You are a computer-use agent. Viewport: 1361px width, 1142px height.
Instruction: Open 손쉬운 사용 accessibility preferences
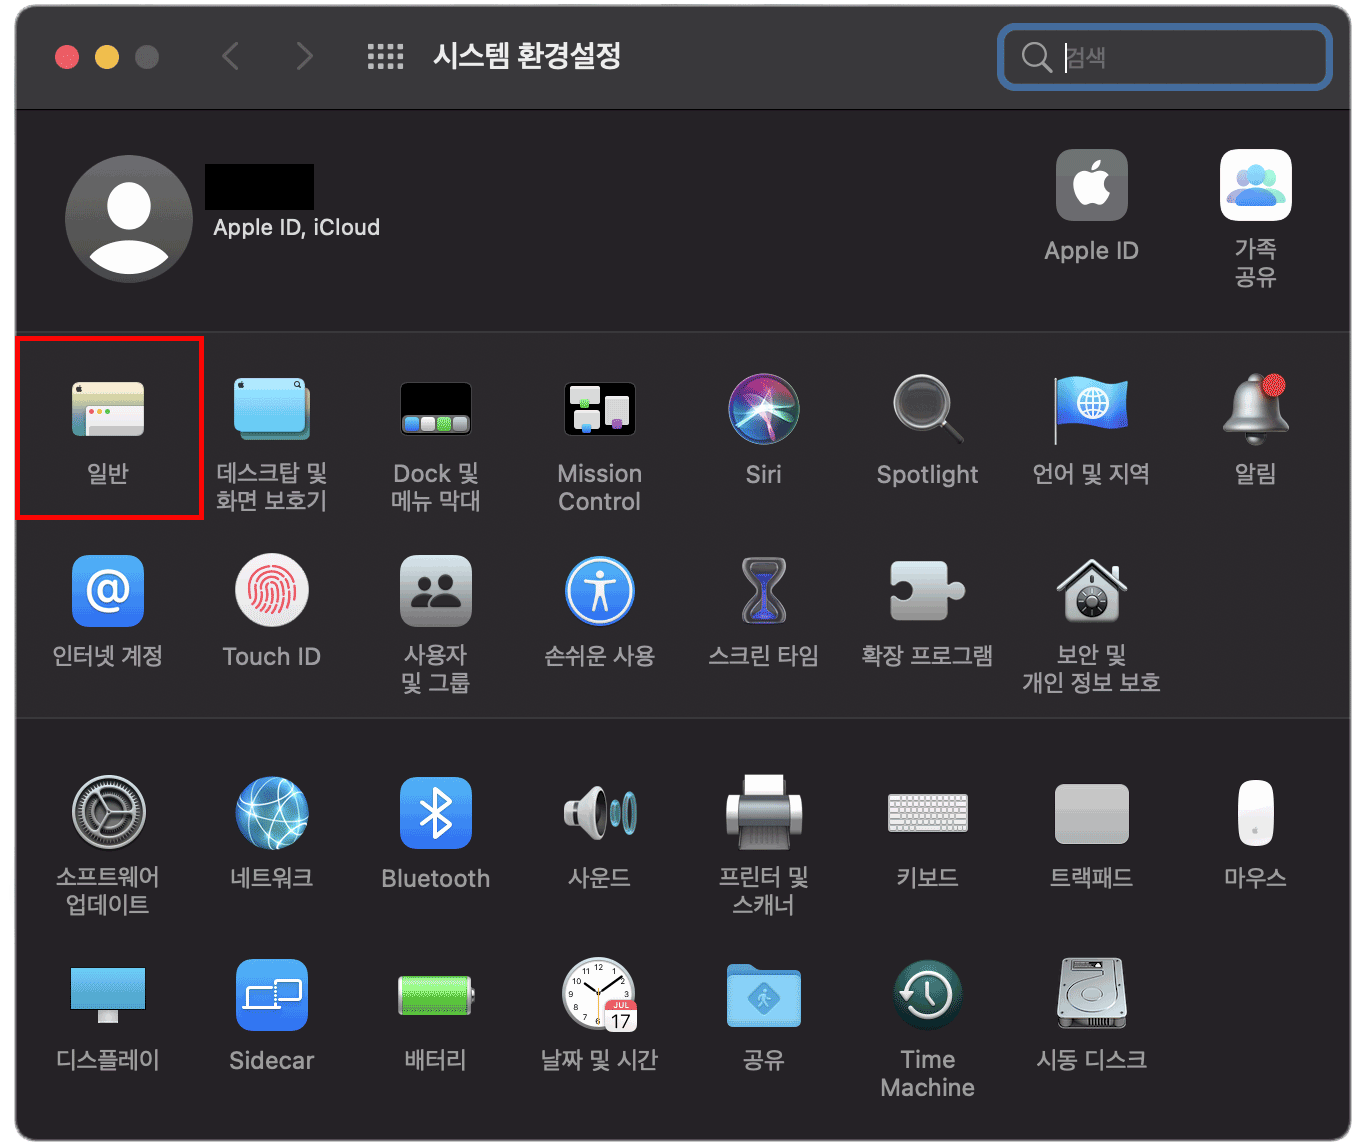599,591
